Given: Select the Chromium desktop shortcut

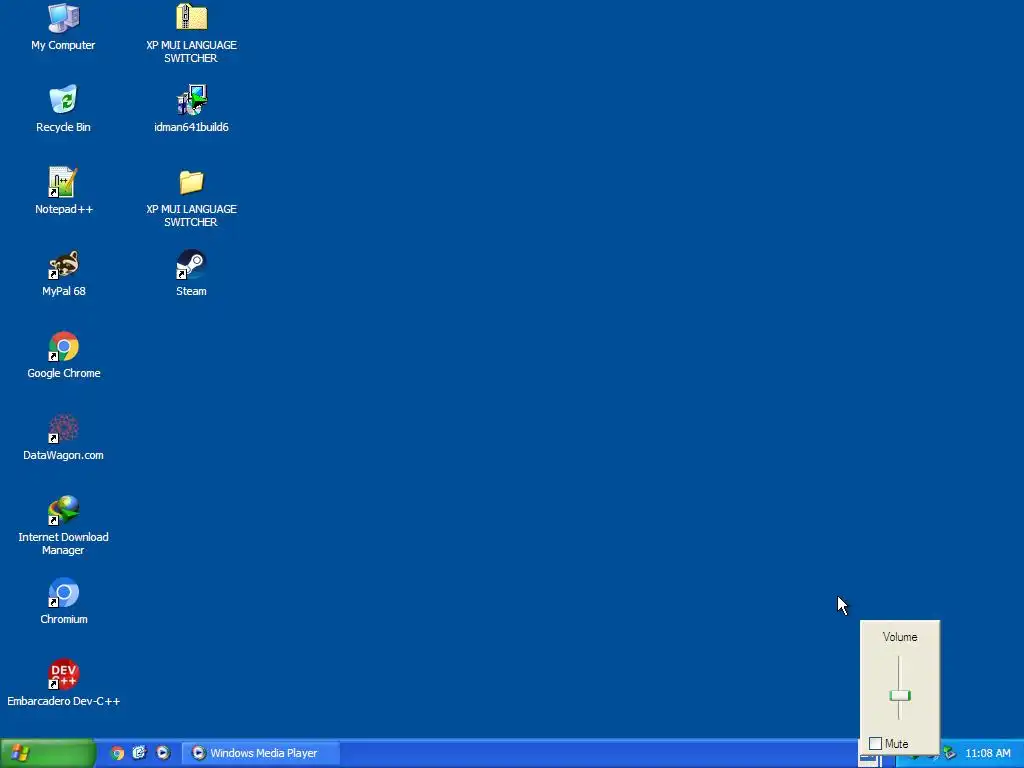Looking at the screenshot, I should coord(63,601).
